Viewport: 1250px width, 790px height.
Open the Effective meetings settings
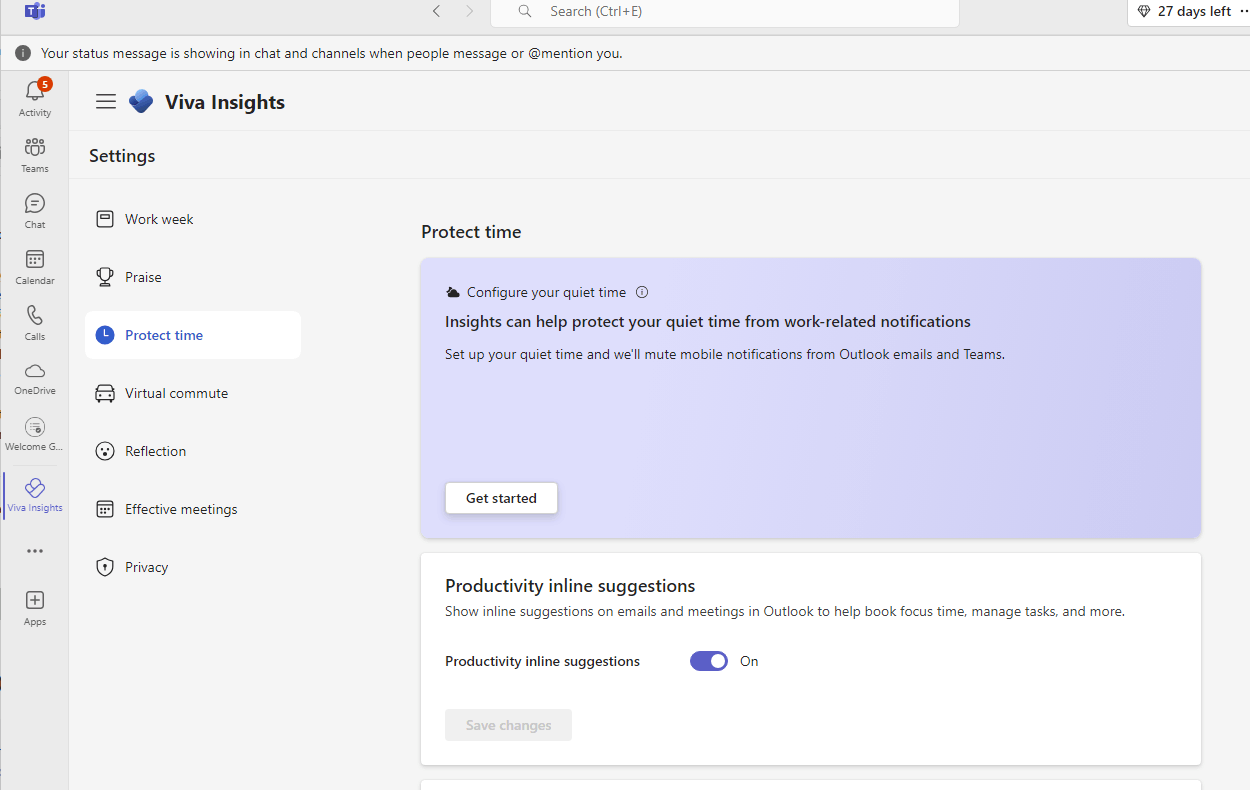click(x=181, y=509)
